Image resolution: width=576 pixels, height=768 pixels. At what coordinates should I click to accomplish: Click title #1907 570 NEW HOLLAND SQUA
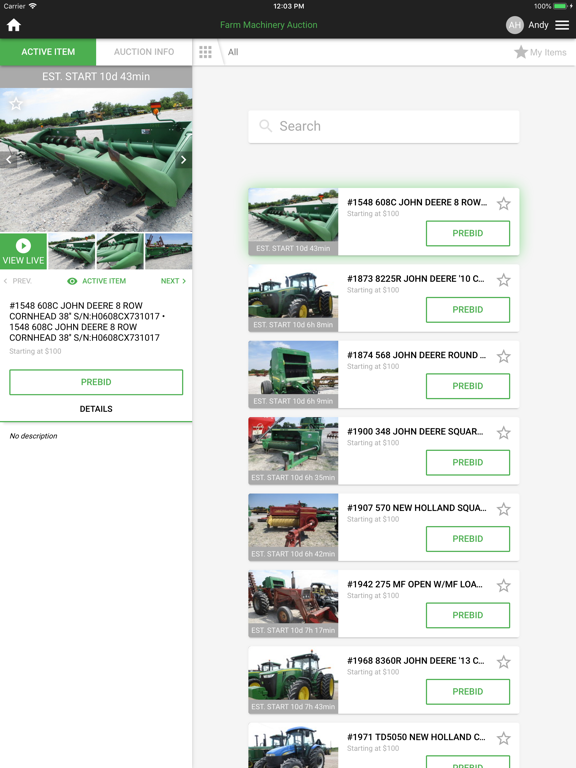click(417, 508)
